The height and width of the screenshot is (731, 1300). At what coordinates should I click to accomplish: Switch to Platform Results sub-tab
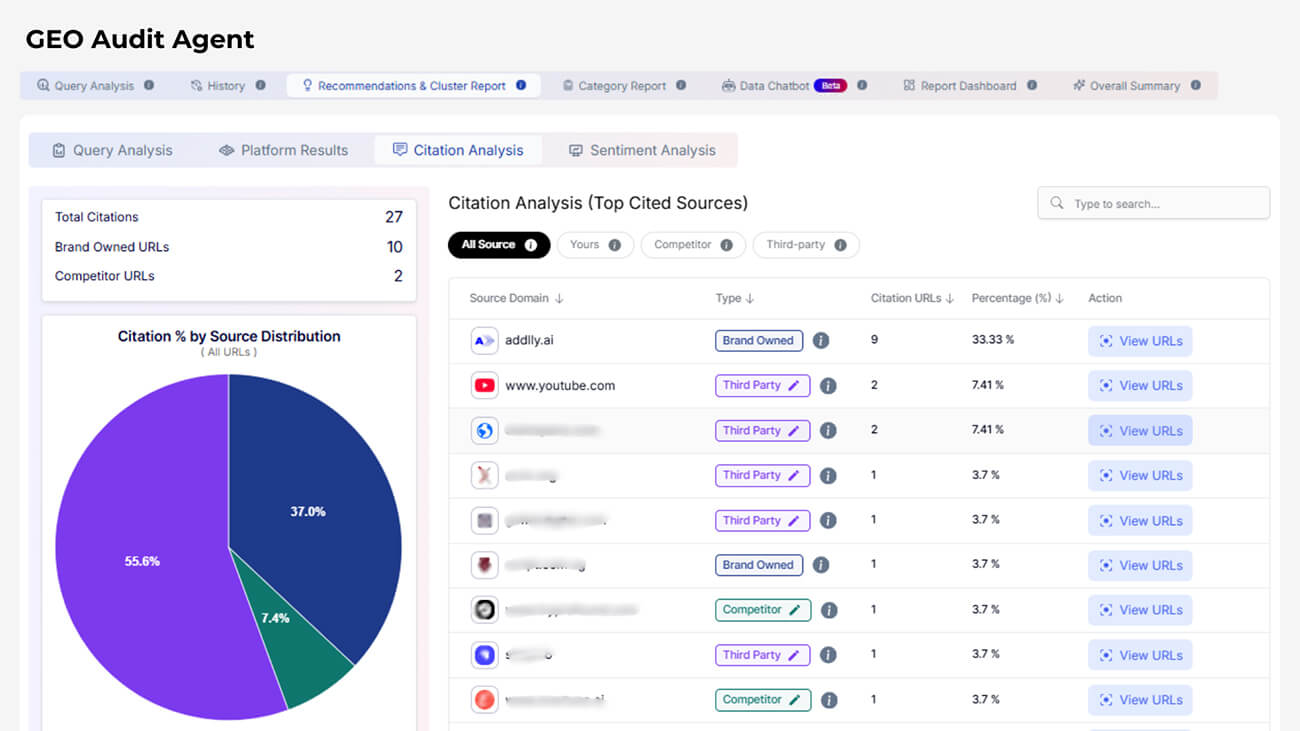pyautogui.click(x=283, y=150)
